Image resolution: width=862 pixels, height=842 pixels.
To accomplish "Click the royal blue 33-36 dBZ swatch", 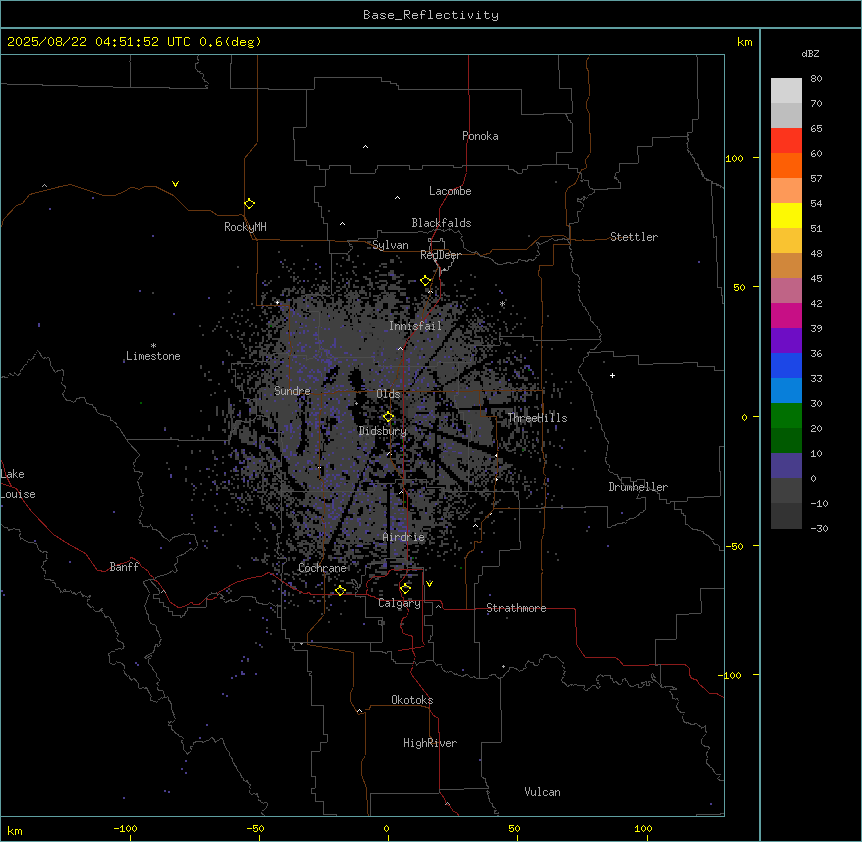I will [x=786, y=365].
